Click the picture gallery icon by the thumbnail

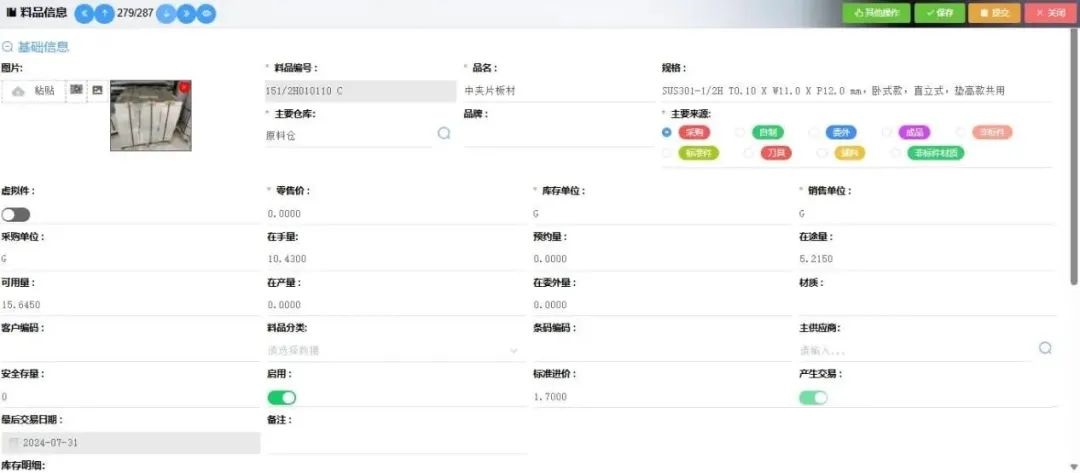click(x=98, y=90)
